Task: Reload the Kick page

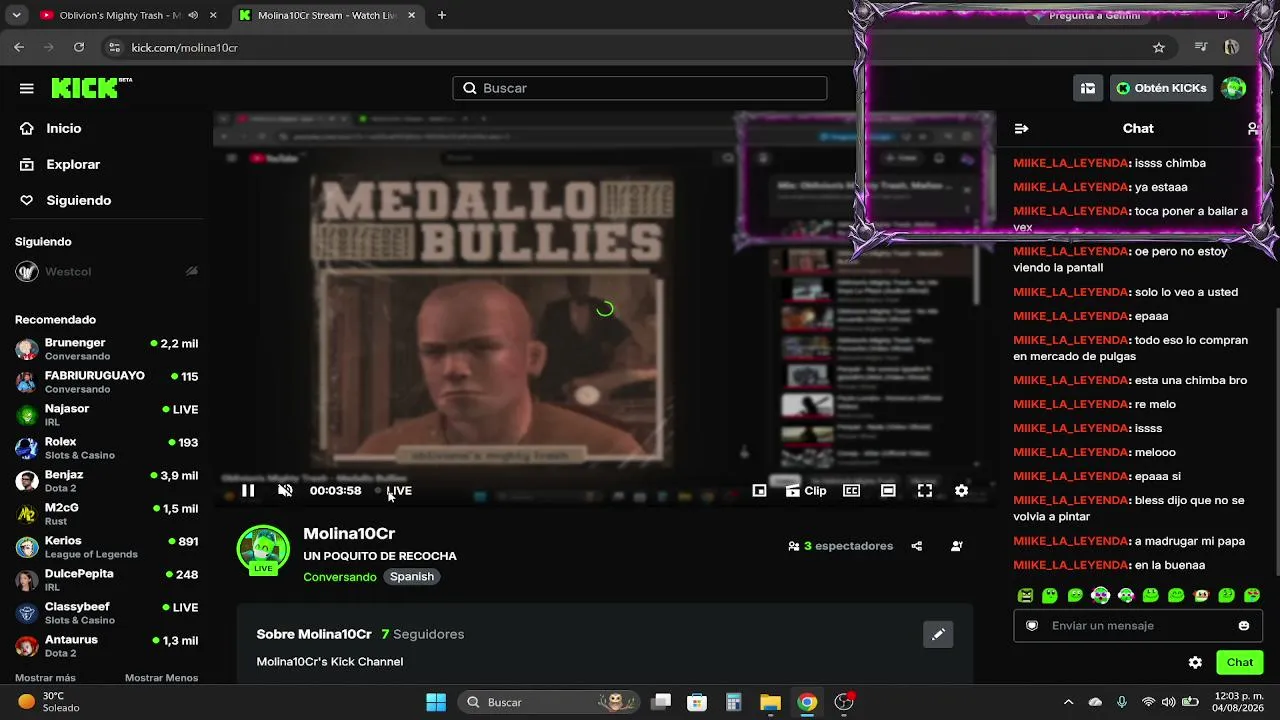Action: click(x=79, y=47)
